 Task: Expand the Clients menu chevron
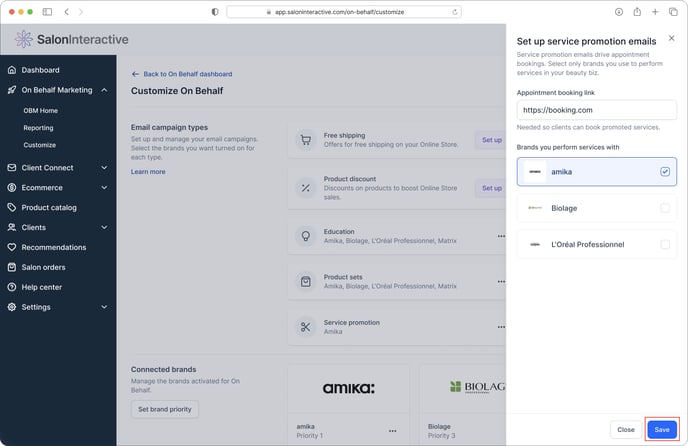[104, 227]
